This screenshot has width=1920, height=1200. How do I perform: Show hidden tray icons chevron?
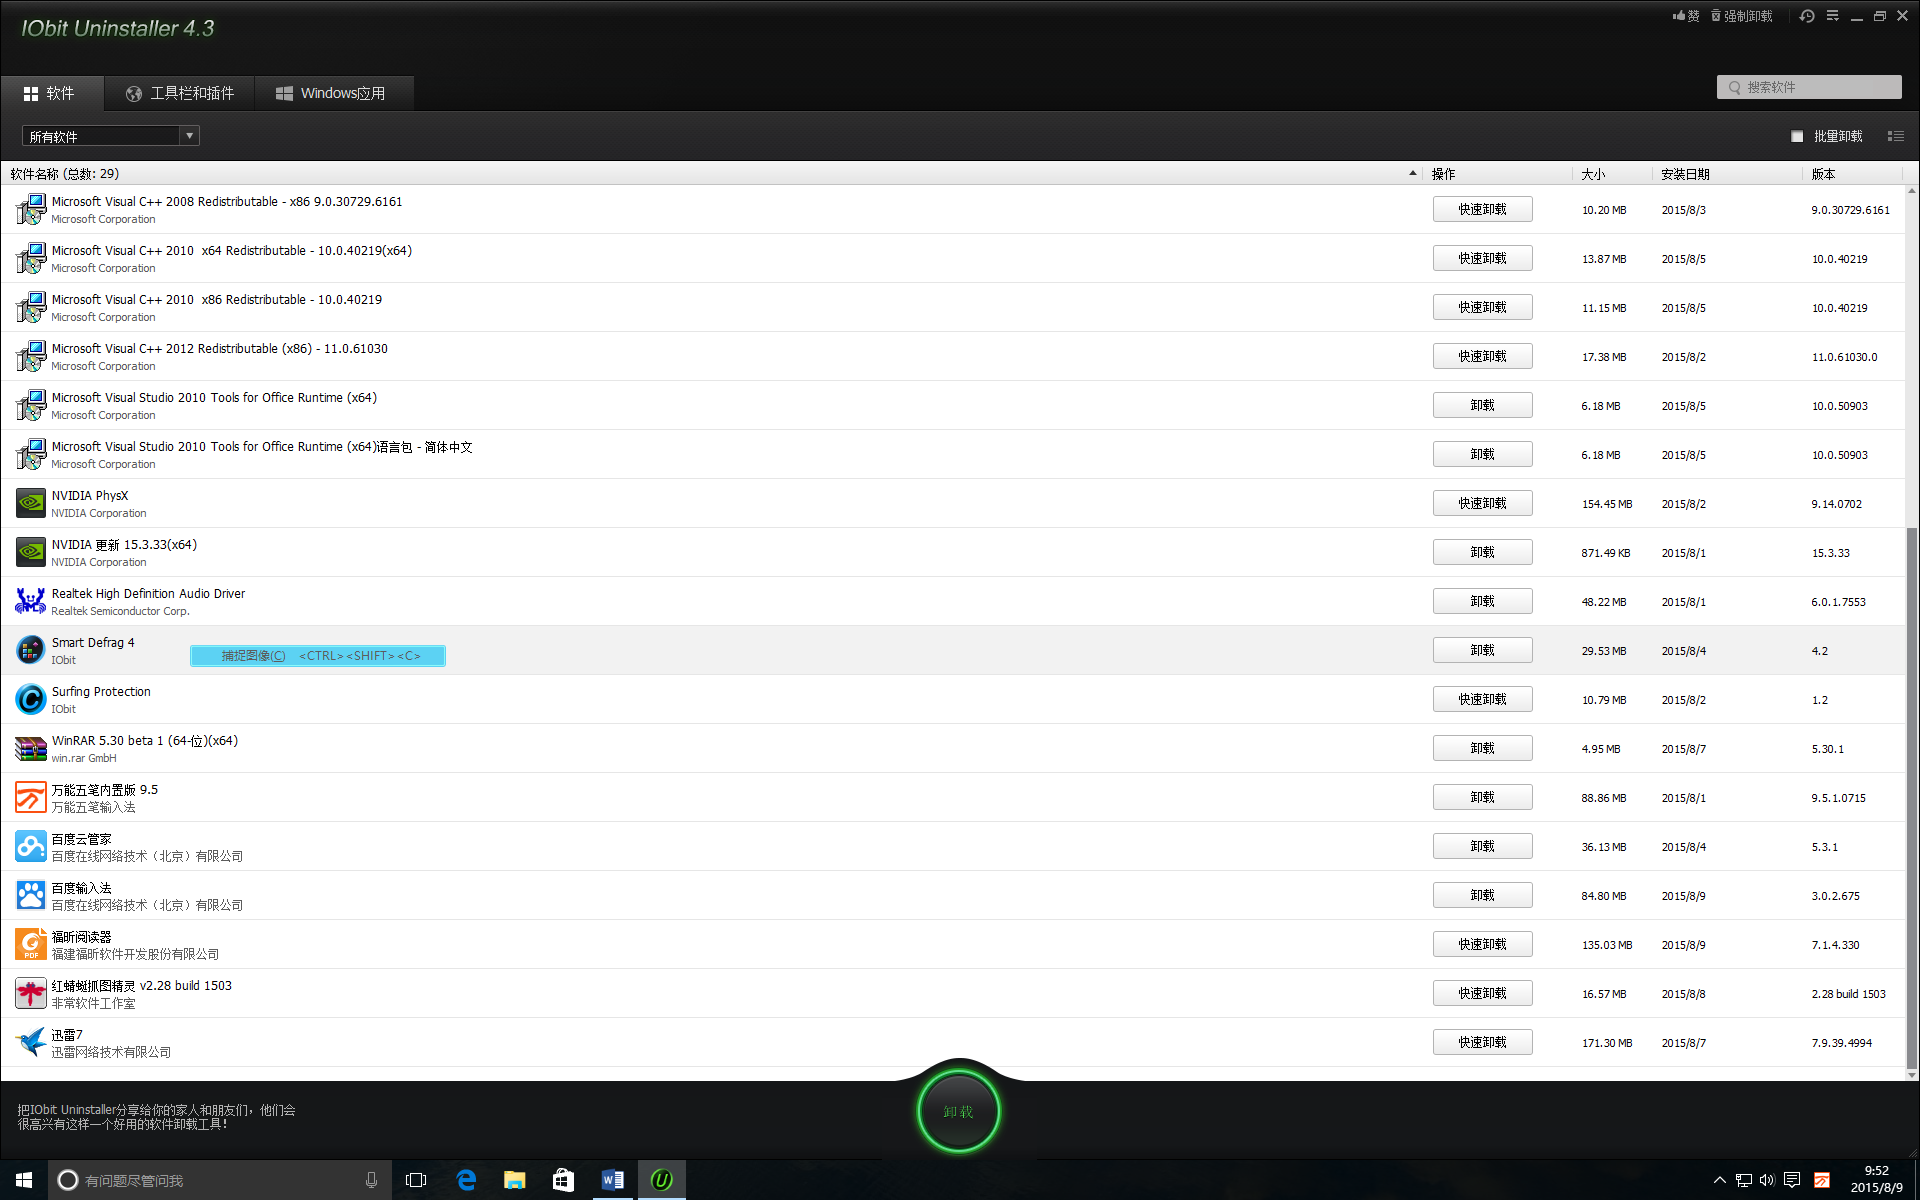[1719, 1180]
